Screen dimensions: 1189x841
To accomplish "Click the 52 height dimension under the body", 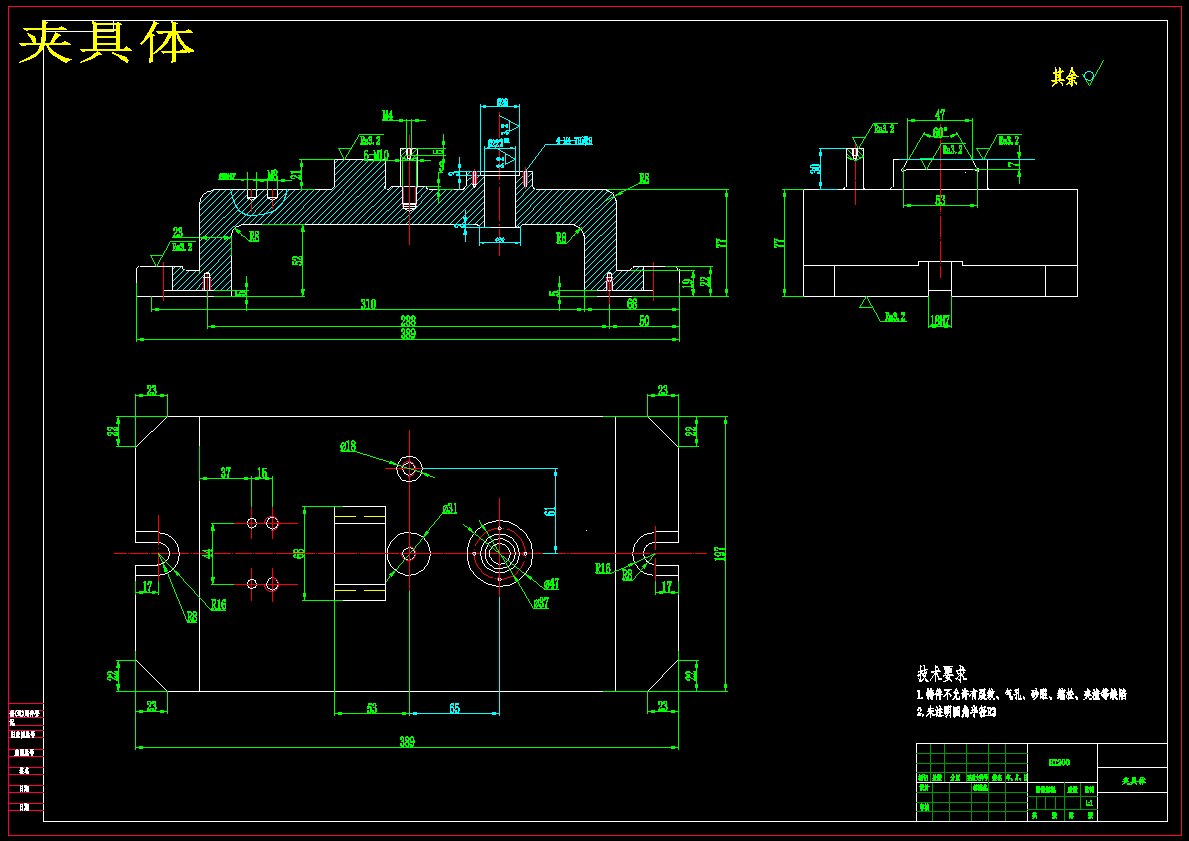I will click(x=297, y=259).
